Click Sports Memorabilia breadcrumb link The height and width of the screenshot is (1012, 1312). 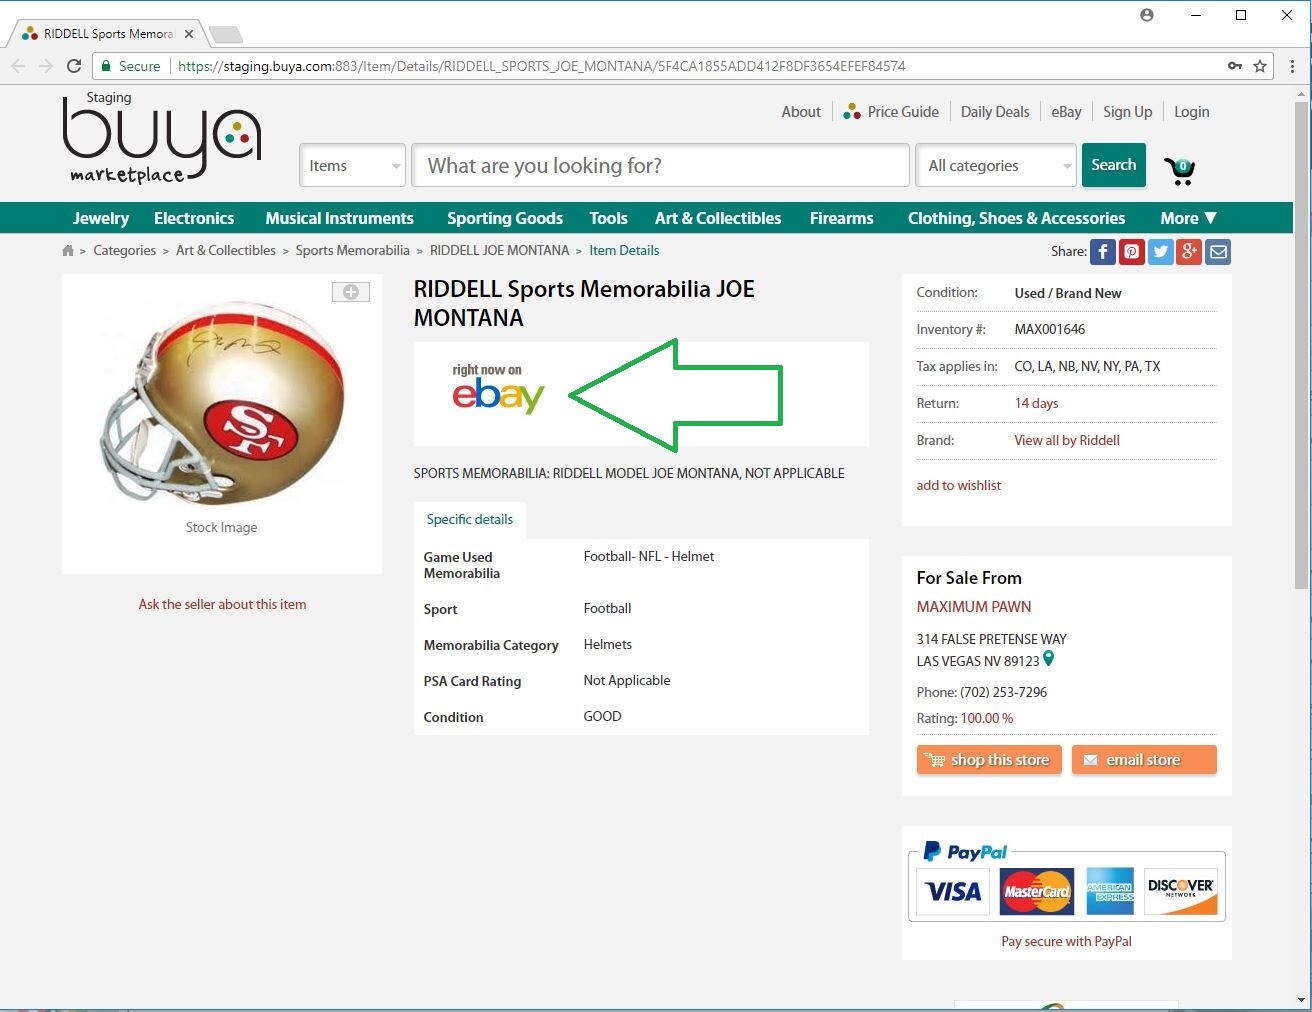pyautogui.click(x=352, y=251)
